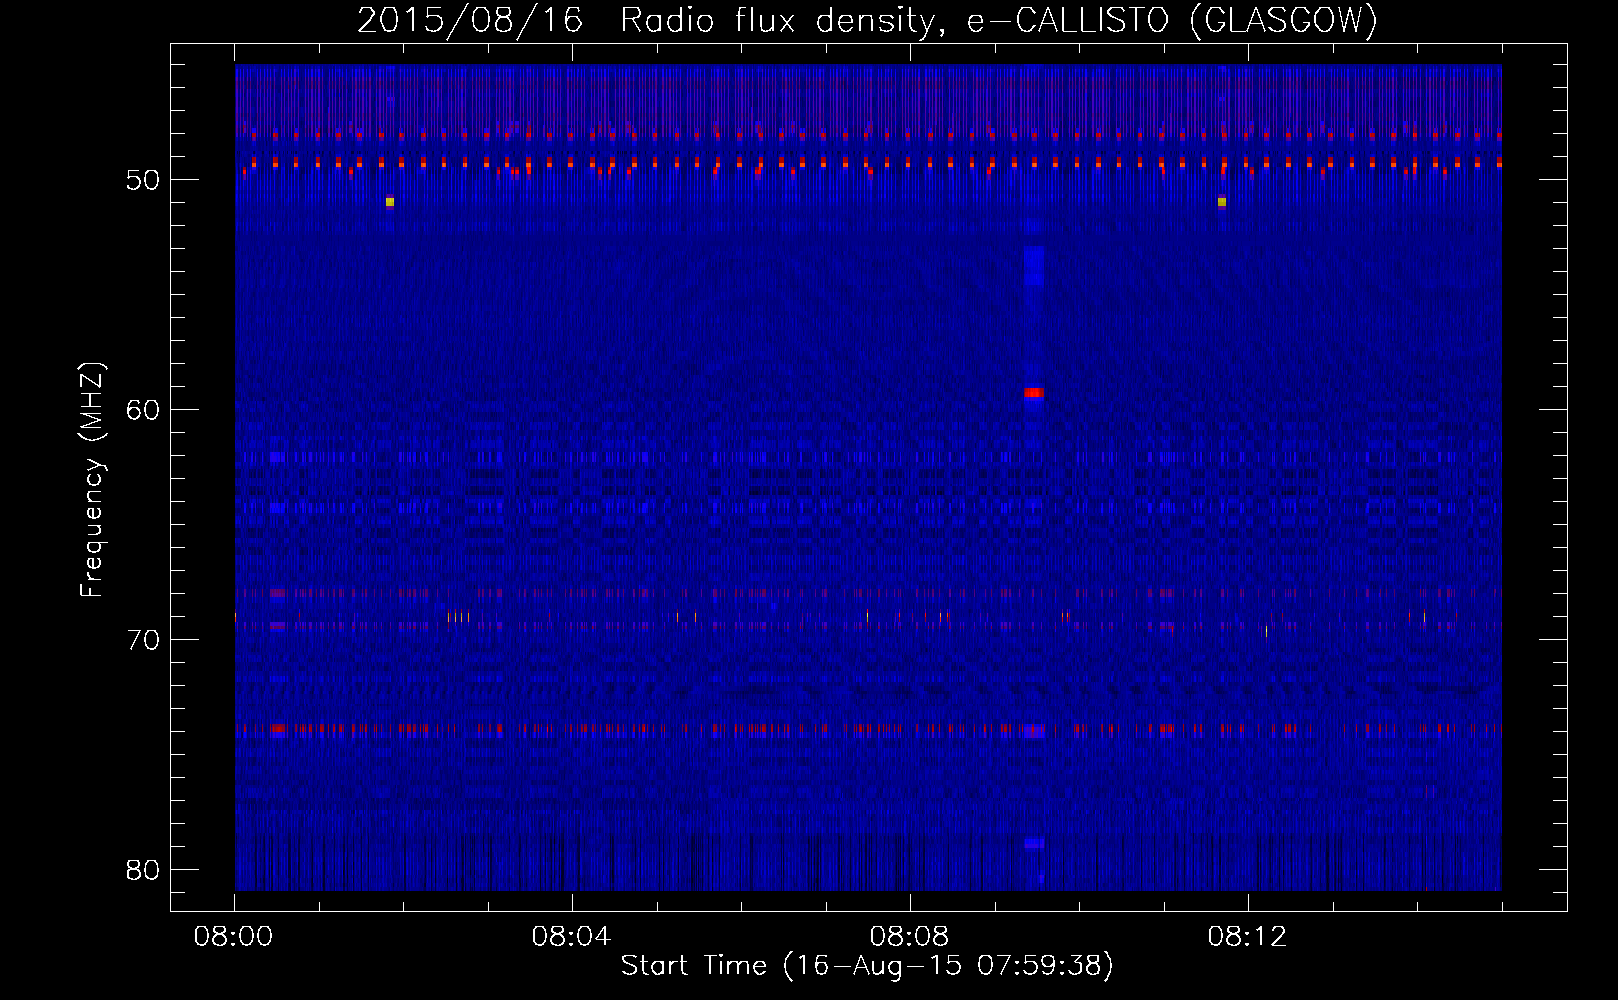Select the "Frequency (MHZ)" vertical axis label
This screenshot has width=1618, height=1000.
pos(92,480)
